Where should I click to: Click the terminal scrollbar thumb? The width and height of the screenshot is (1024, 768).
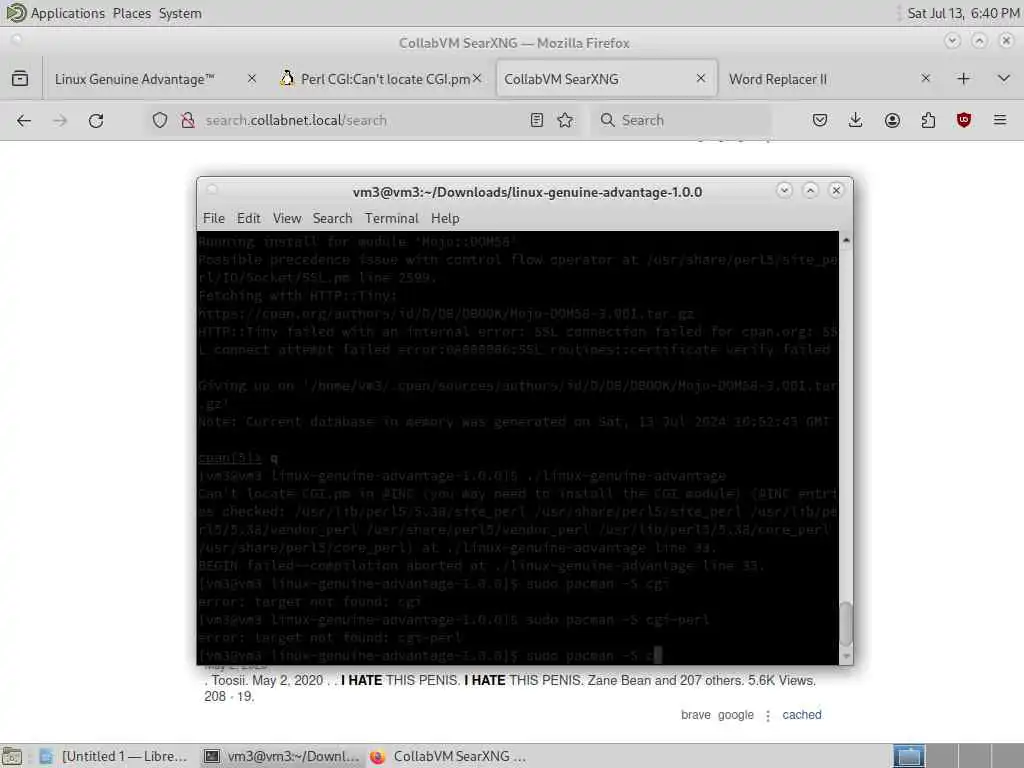[846, 623]
